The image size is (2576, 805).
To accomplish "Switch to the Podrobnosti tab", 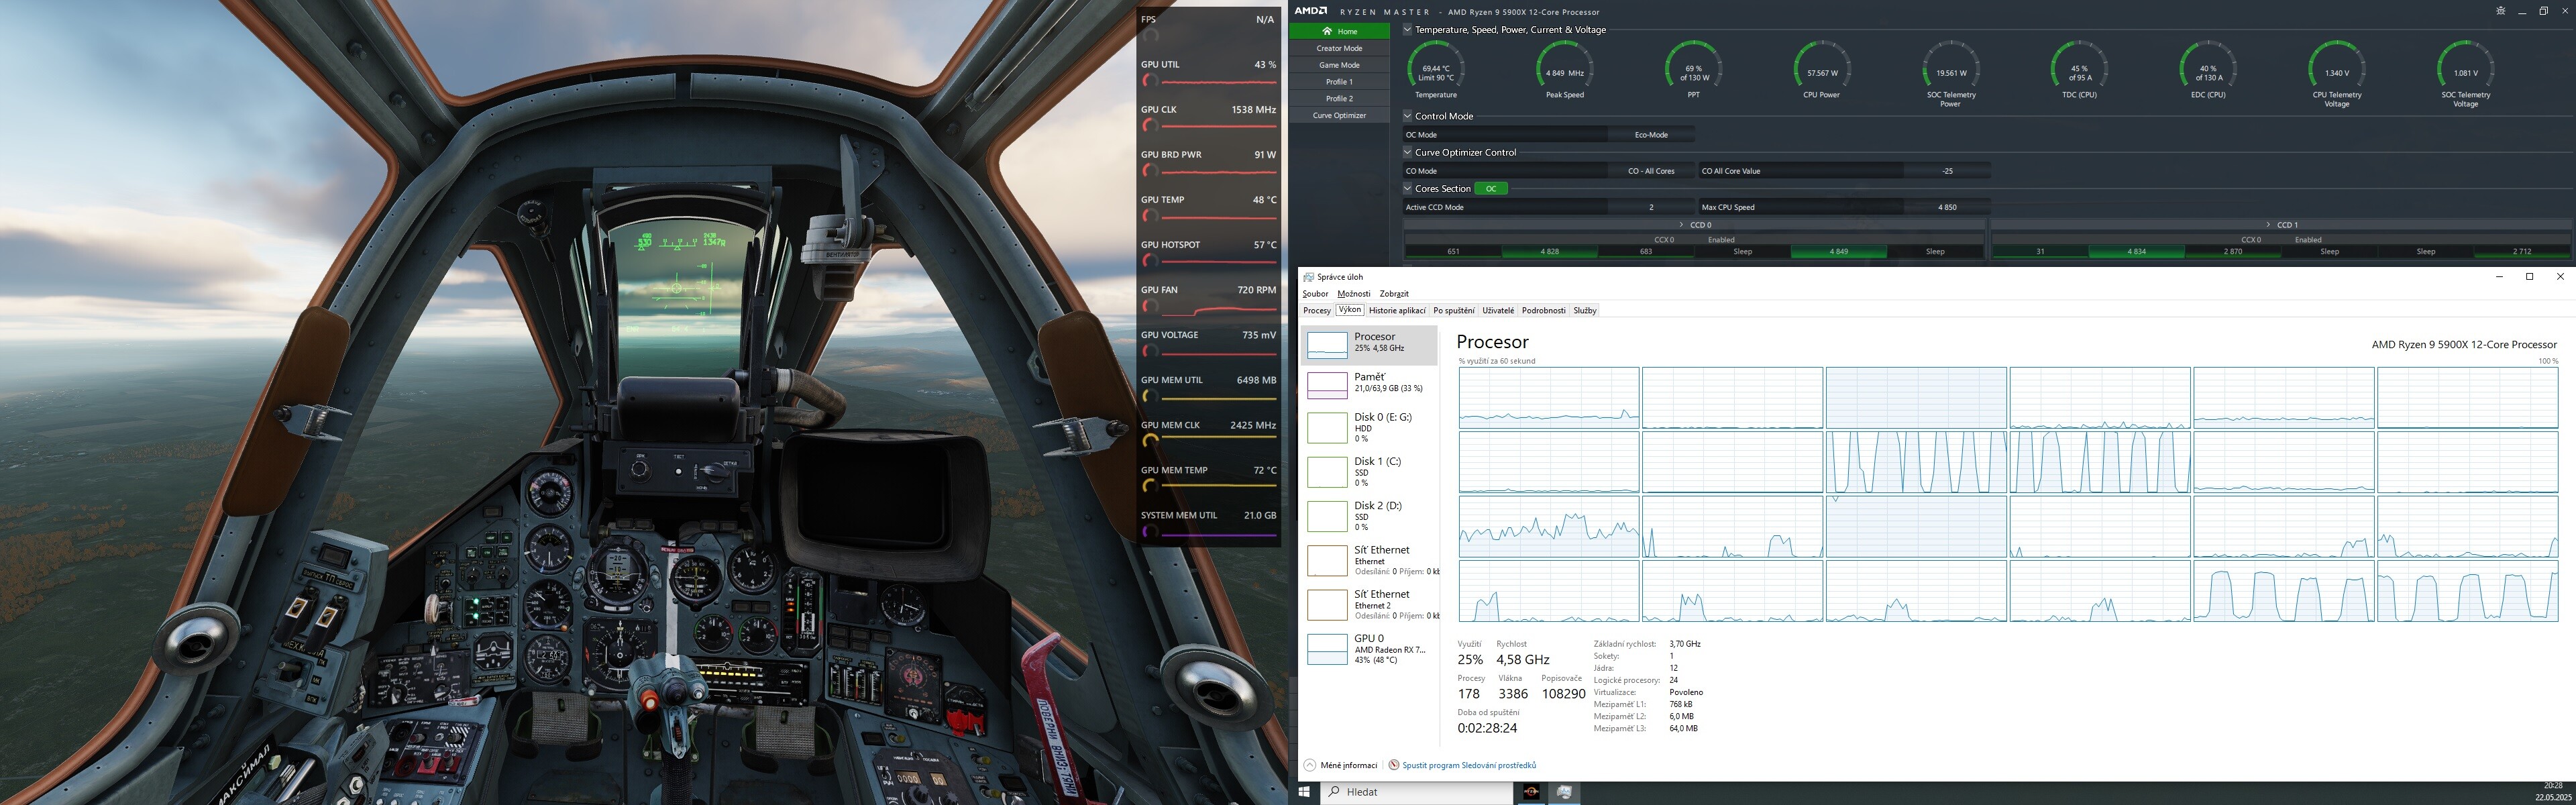I will click(1544, 311).
